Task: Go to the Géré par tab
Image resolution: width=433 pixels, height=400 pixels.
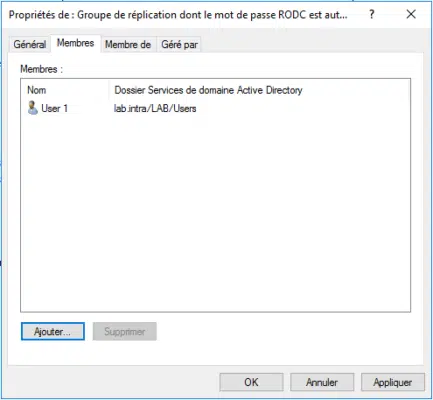Action: [x=179, y=44]
